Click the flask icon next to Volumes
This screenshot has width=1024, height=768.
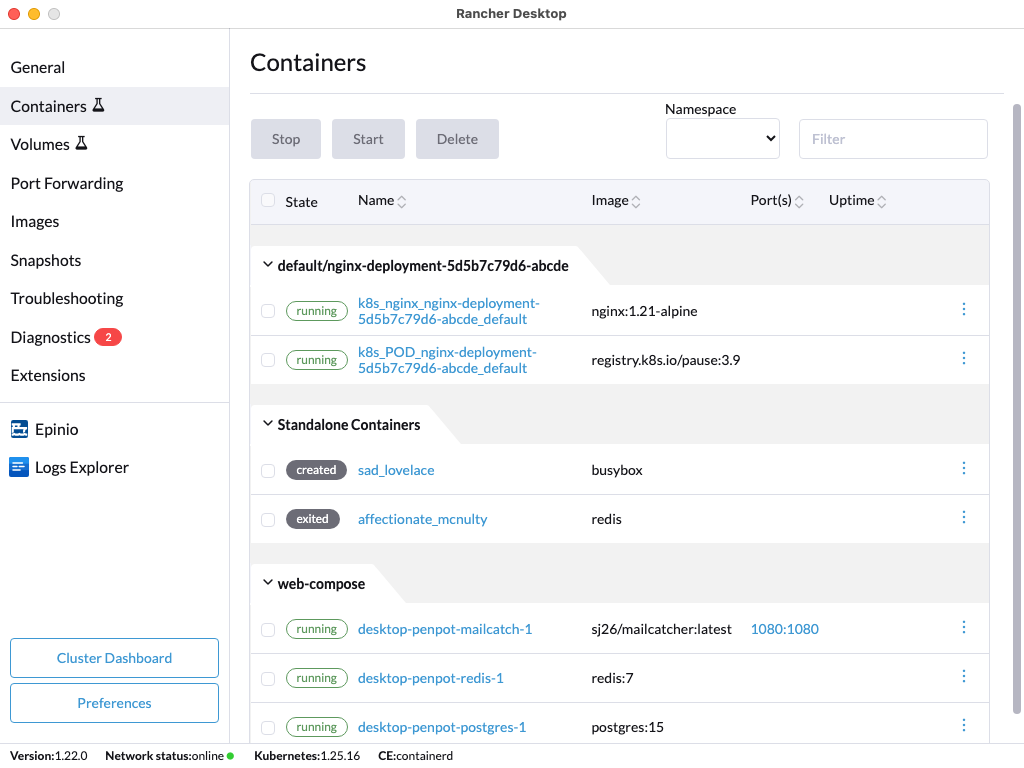[x=79, y=143]
